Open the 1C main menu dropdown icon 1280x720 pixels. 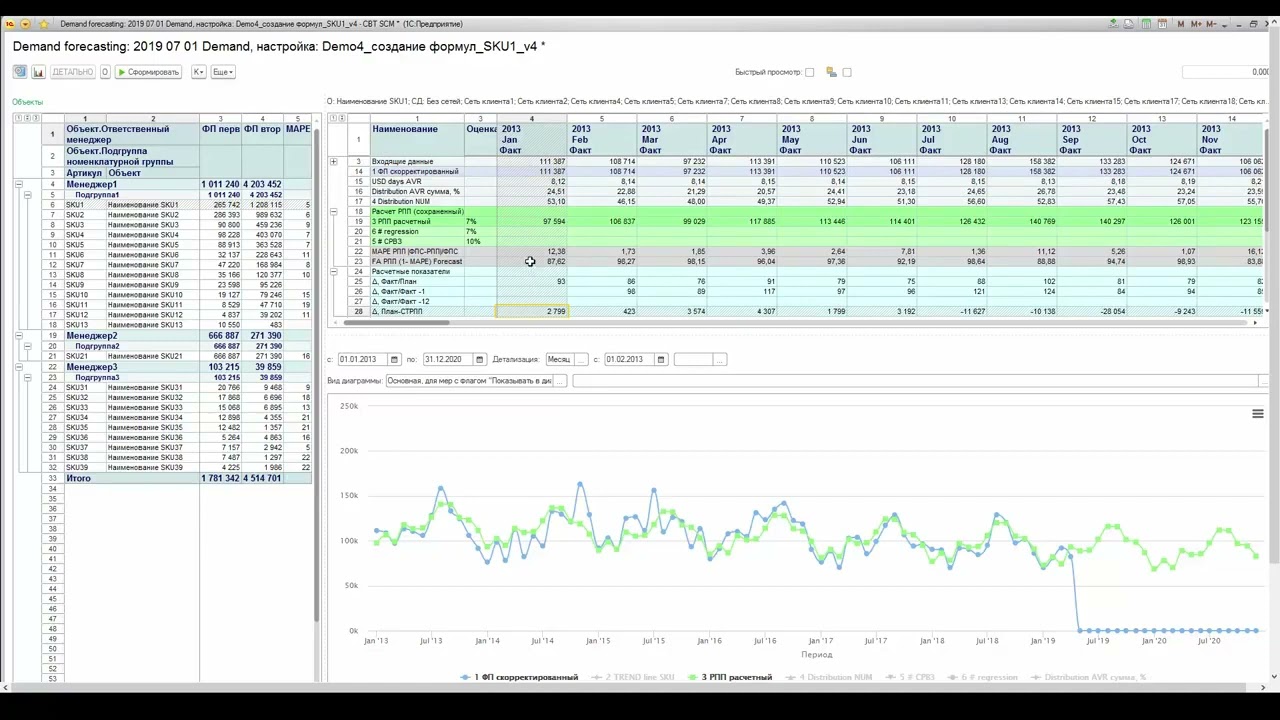(x=26, y=24)
